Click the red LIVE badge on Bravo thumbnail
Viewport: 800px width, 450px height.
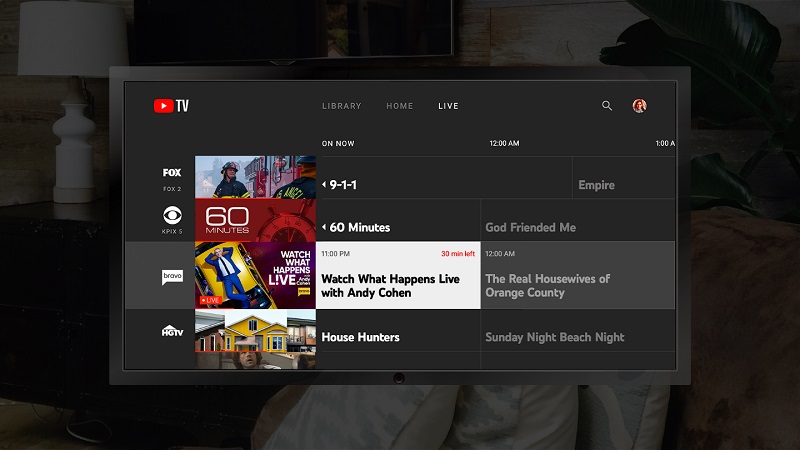[x=210, y=300]
